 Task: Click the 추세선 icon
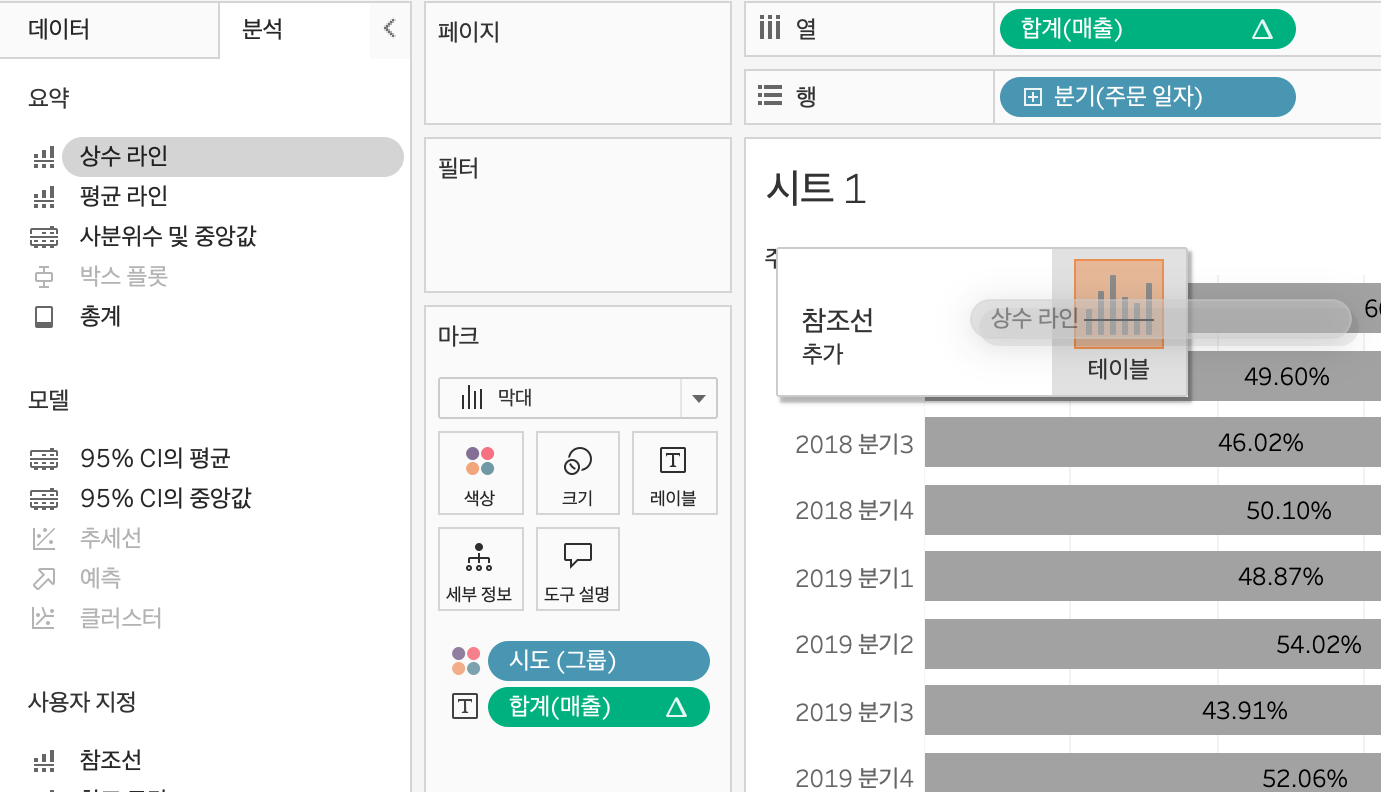tap(44, 539)
